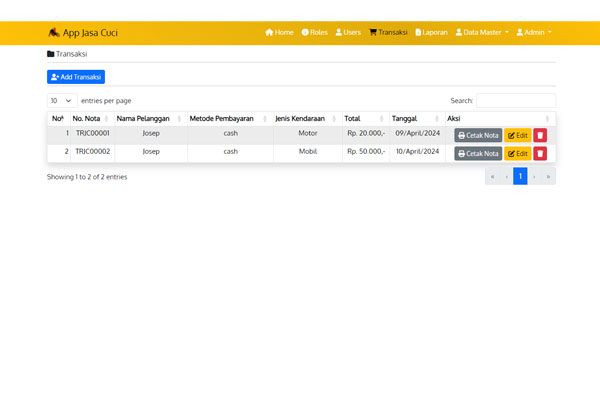Sort by the Tanggal column arrows
This screenshot has width=600, height=400.
tap(437, 119)
